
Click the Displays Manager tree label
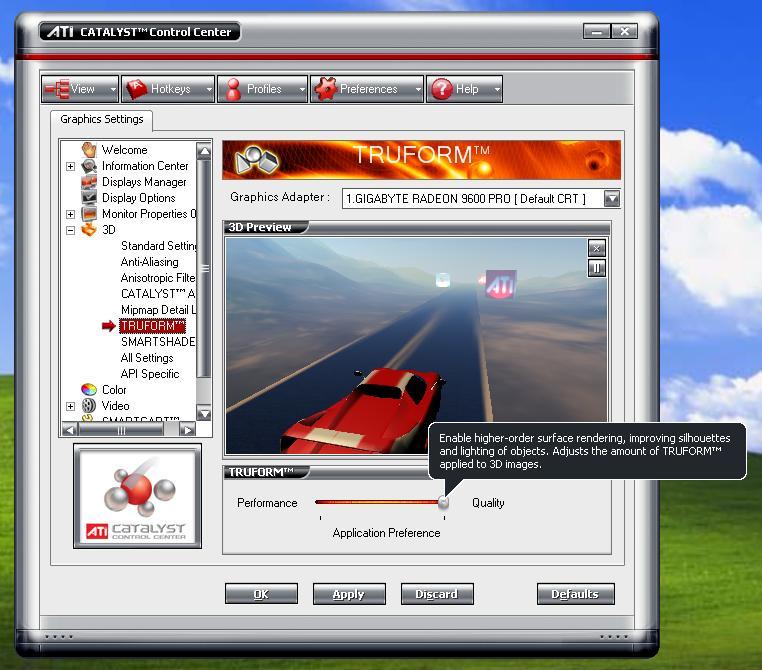click(x=144, y=182)
